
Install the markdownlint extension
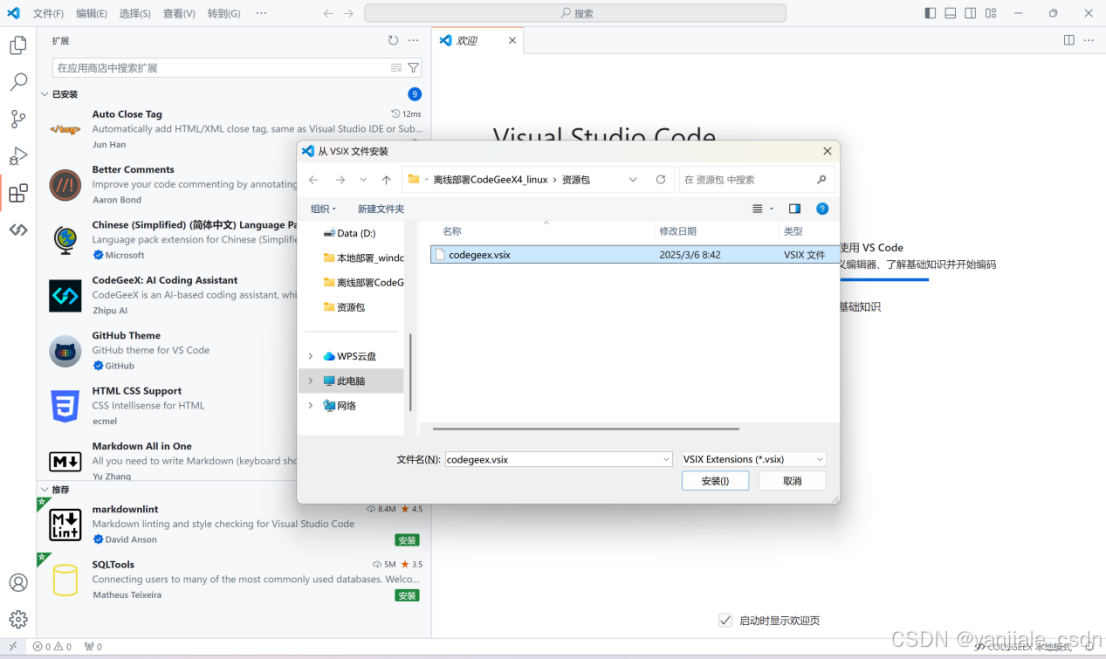(406, 539)
